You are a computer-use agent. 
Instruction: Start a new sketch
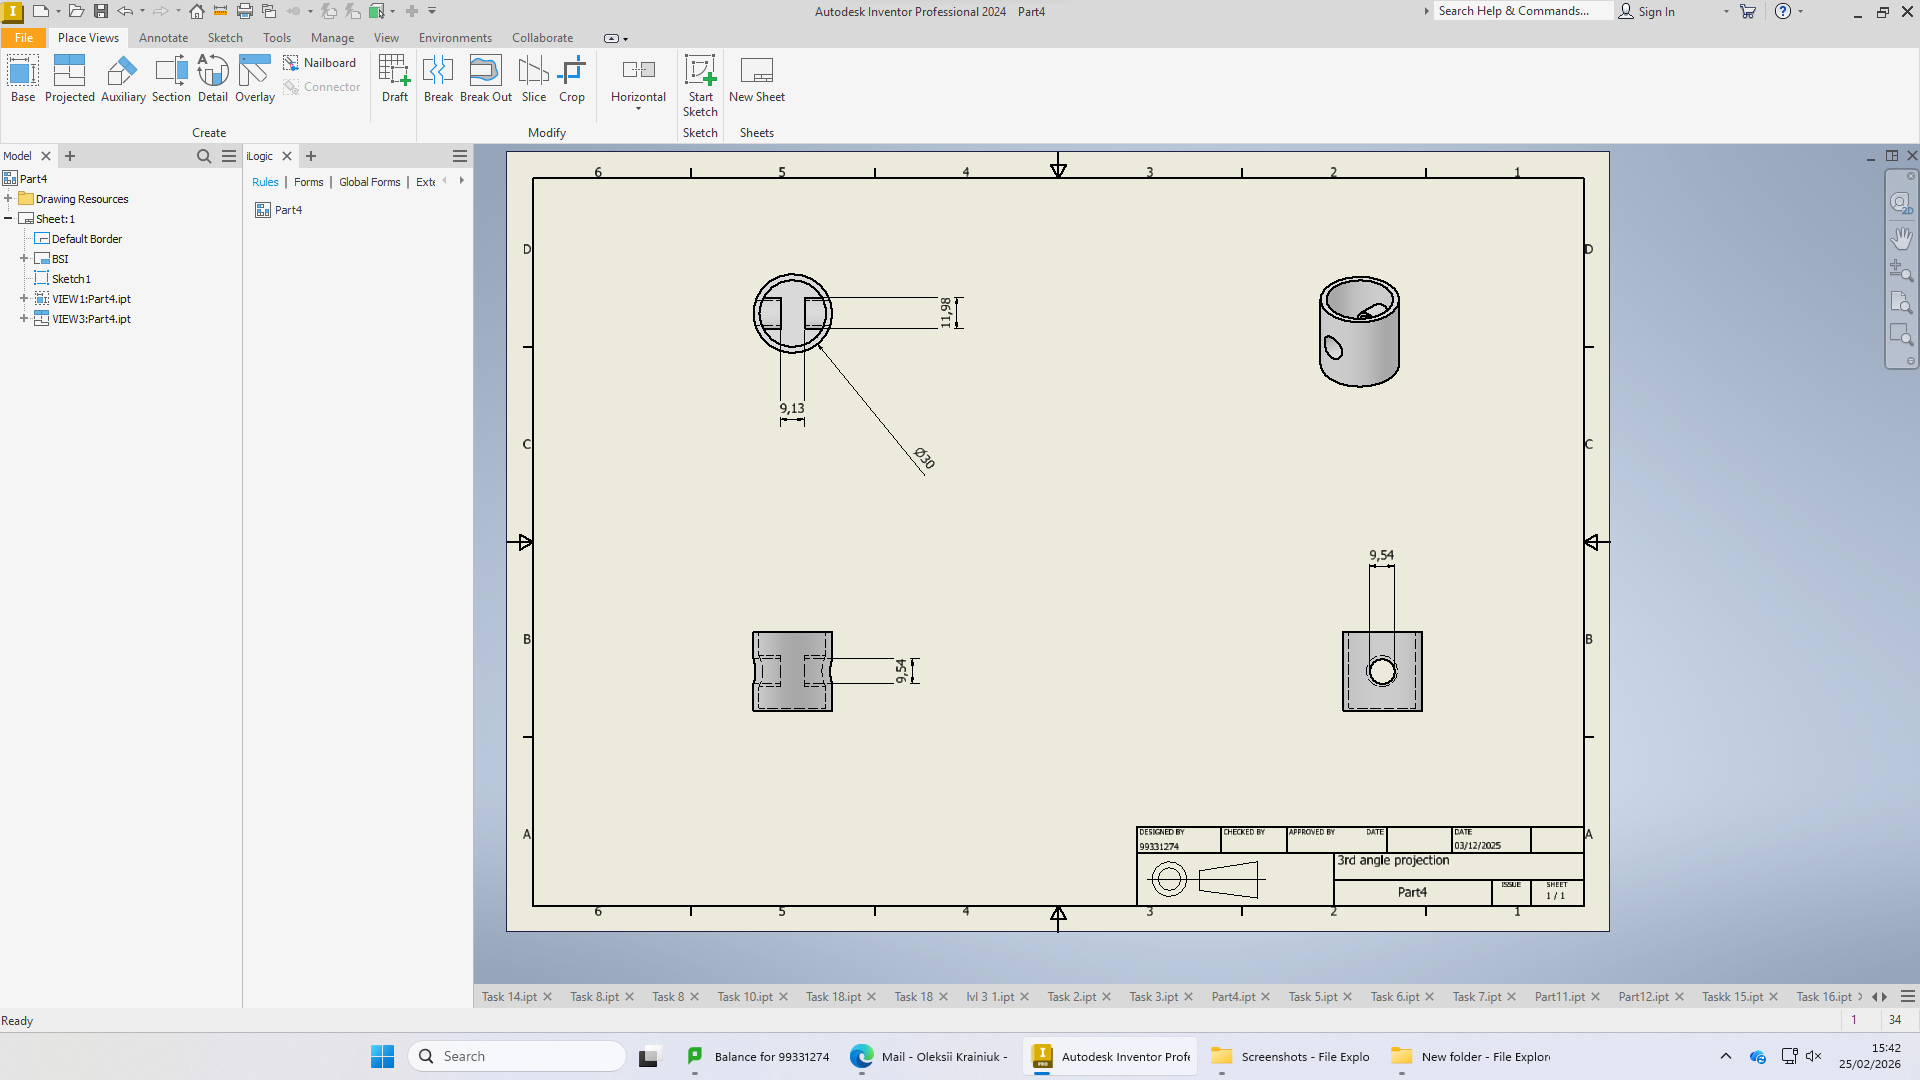click(x=700, y=86)
